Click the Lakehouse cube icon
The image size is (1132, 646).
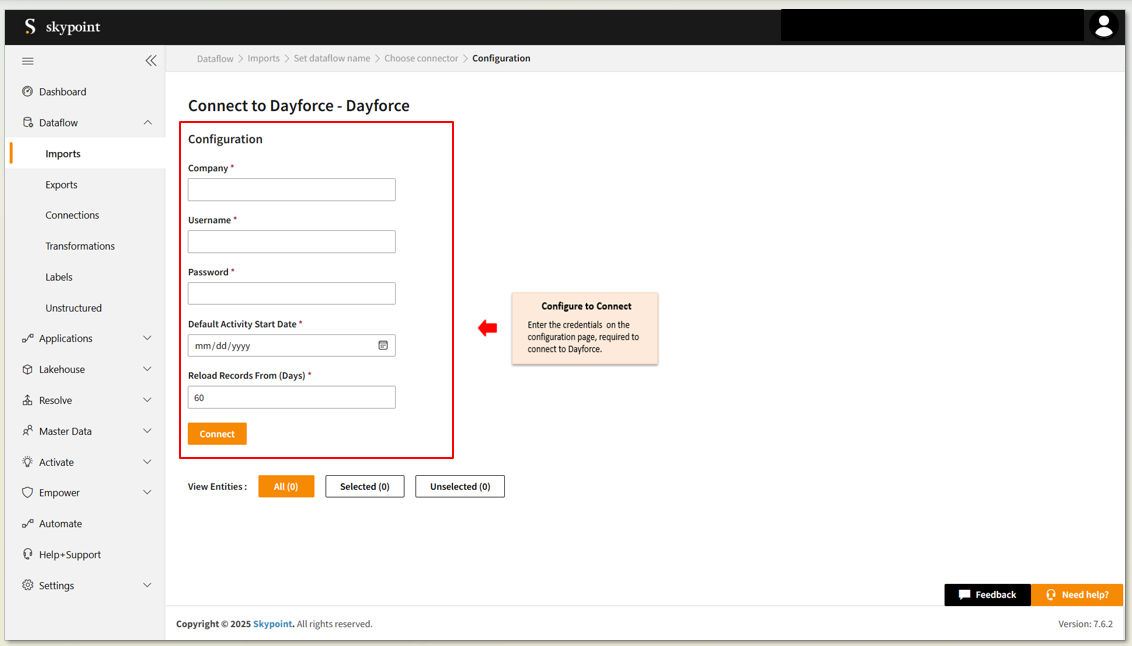point(27,370)
